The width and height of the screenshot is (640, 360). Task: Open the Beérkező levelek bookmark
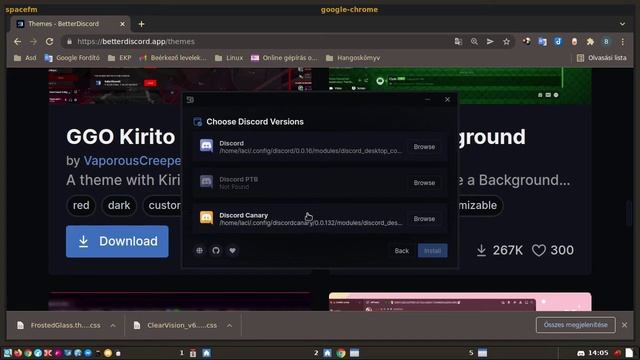point(173,58)
